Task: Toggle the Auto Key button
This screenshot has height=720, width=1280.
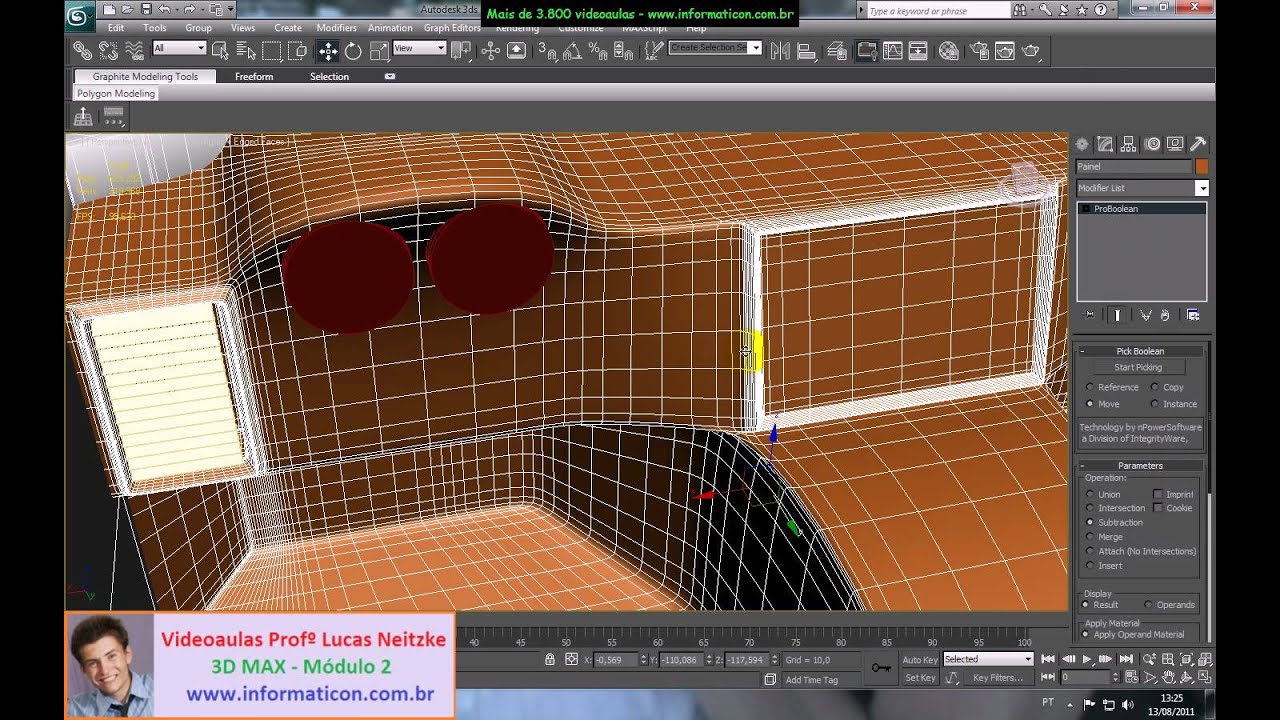Action: [x=920, y=660]
